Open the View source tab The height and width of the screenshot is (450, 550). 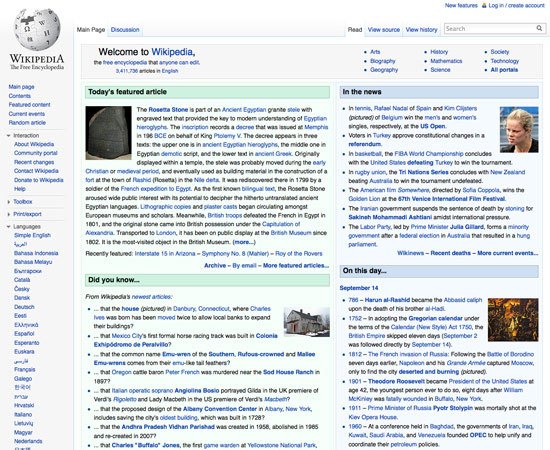[x=384, y=30]
